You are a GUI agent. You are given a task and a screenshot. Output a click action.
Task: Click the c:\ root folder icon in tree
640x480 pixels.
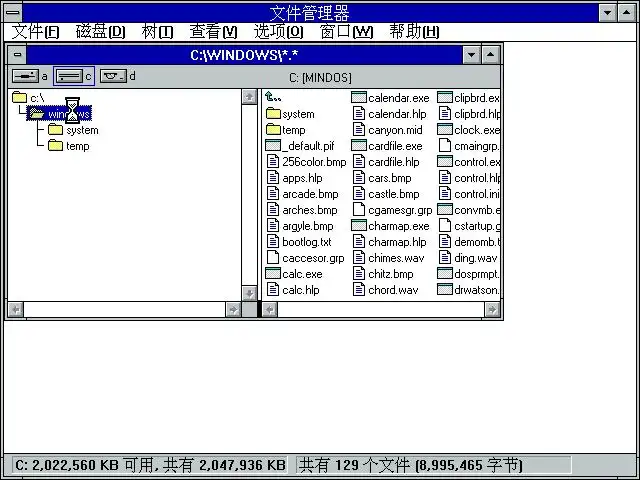pyautogui.click(x=19, y=98)
